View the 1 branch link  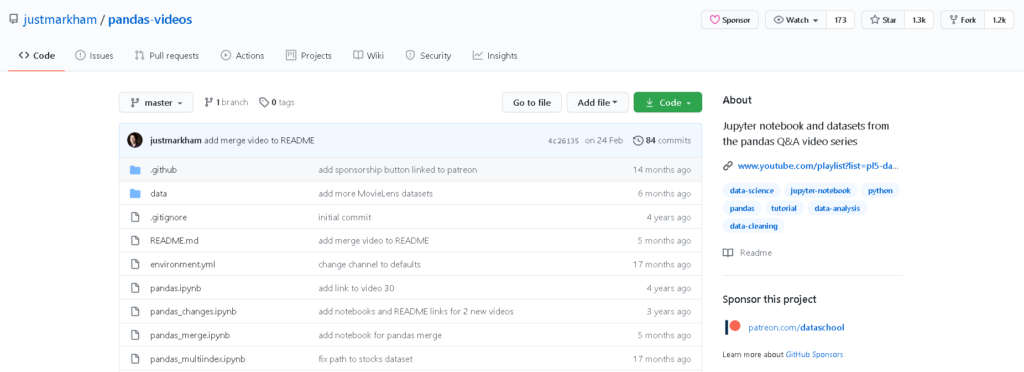point(227,102)
